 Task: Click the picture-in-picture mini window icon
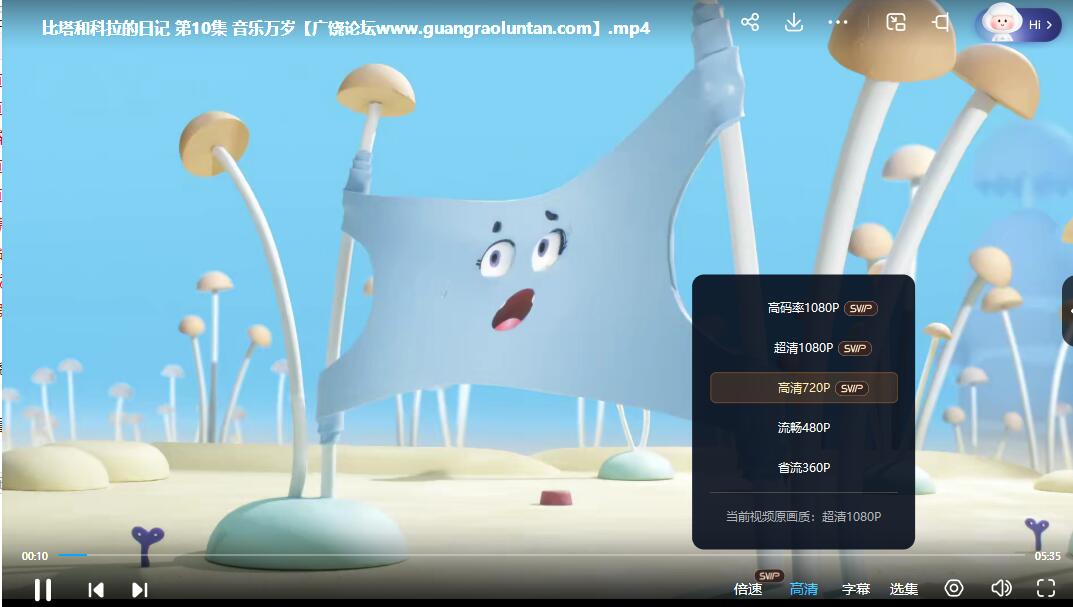896,23
